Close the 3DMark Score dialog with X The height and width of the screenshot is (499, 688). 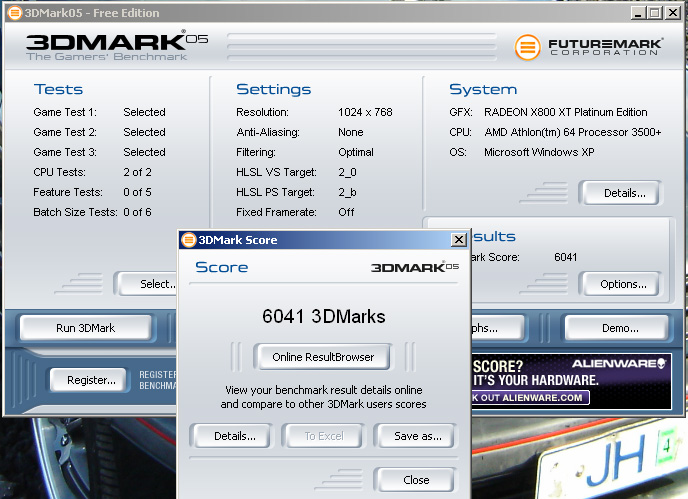(x=458, y=240)
